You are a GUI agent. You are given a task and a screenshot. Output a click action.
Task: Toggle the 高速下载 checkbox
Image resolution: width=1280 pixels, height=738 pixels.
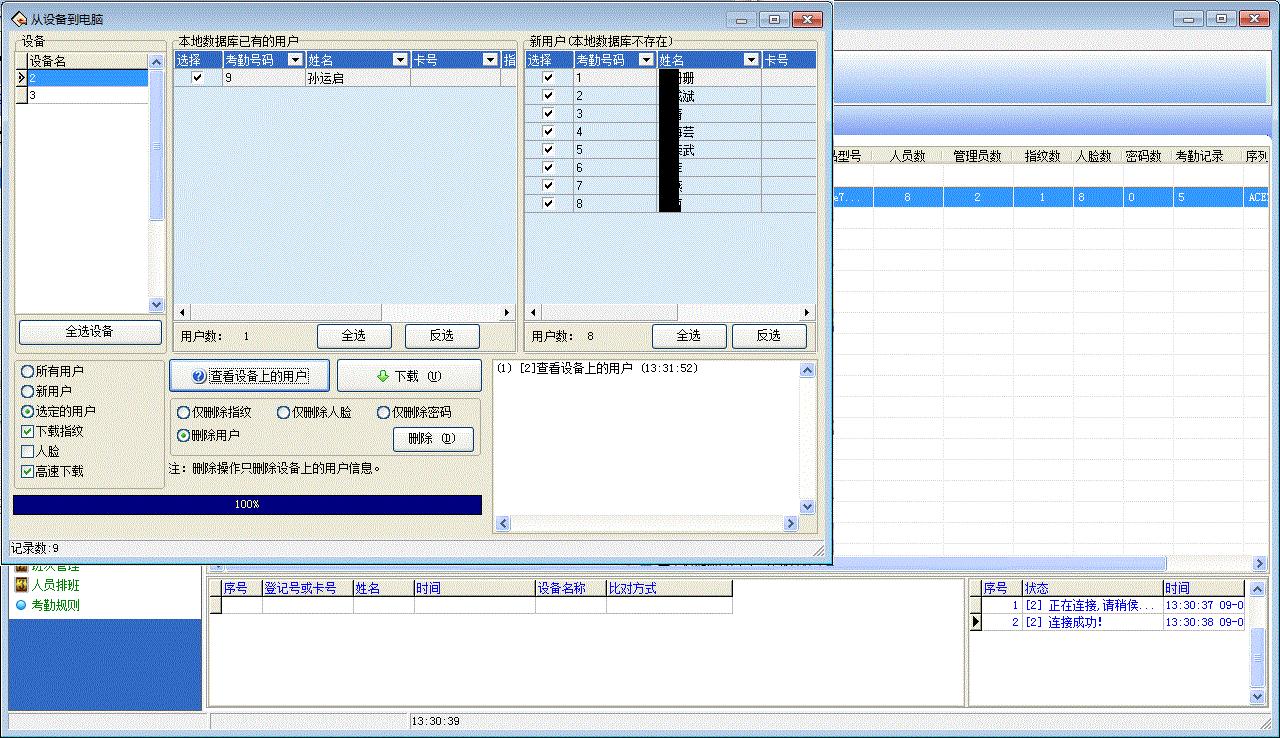tap(28, 471)
